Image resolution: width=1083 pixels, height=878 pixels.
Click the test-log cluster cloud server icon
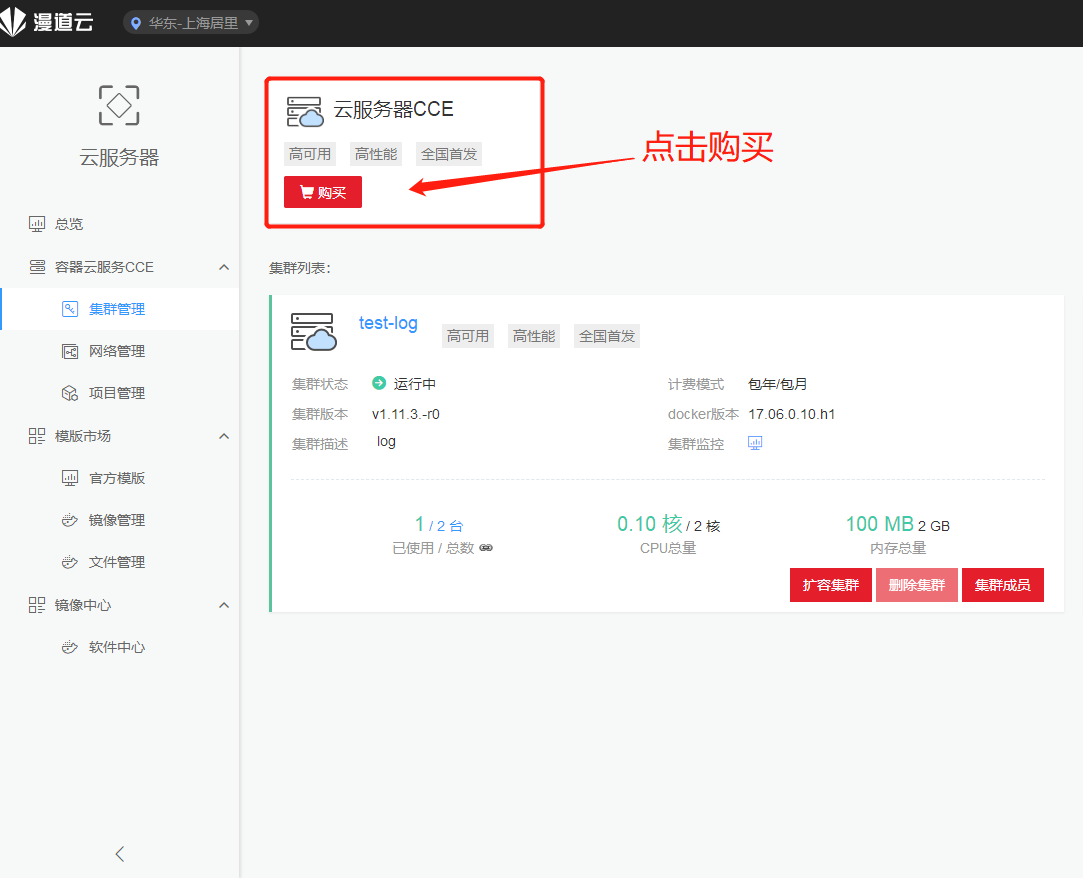[x=314, y=332]
